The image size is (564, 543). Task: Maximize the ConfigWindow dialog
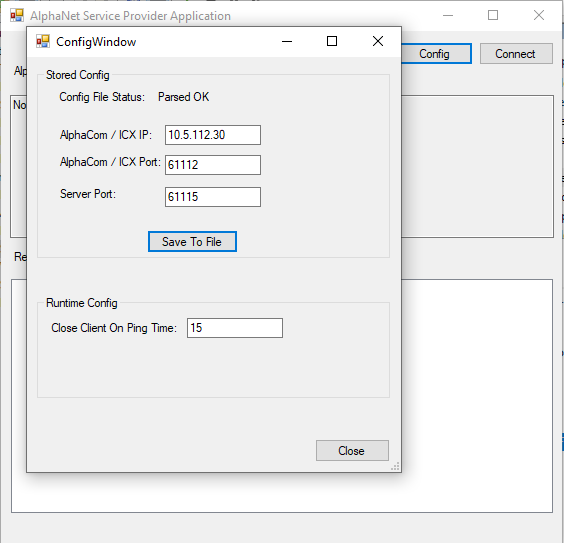[332, 41]
